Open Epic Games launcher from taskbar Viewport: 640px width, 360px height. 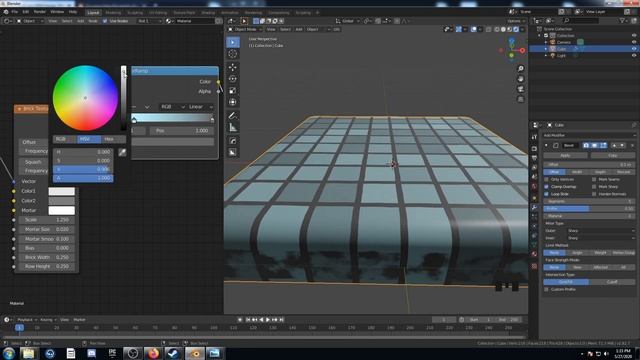(112, 353)
